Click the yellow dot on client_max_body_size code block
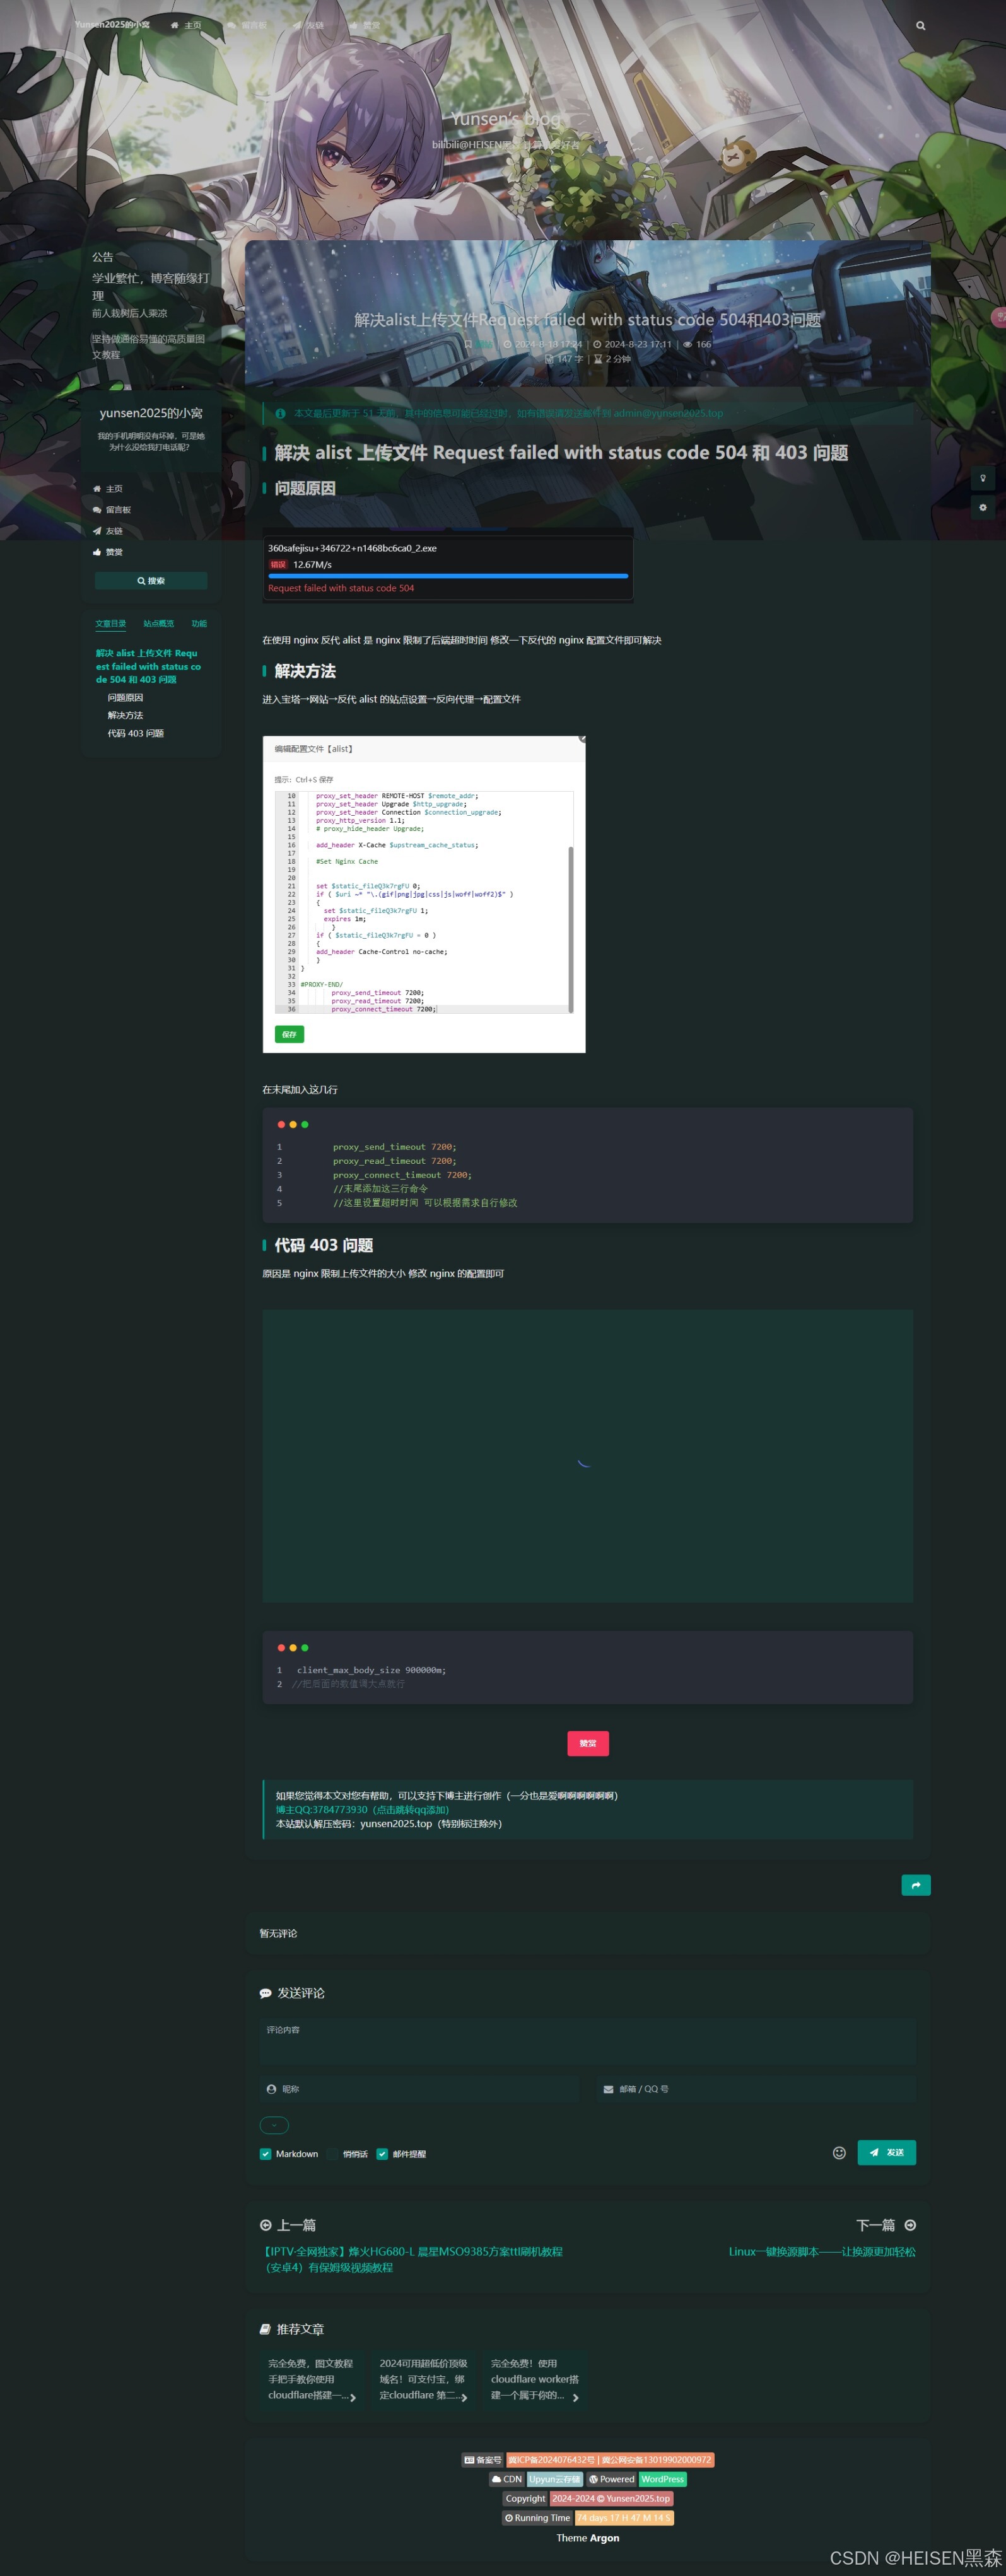The height and width of the screenshot is (2576, 1006). coord(293,1648)
